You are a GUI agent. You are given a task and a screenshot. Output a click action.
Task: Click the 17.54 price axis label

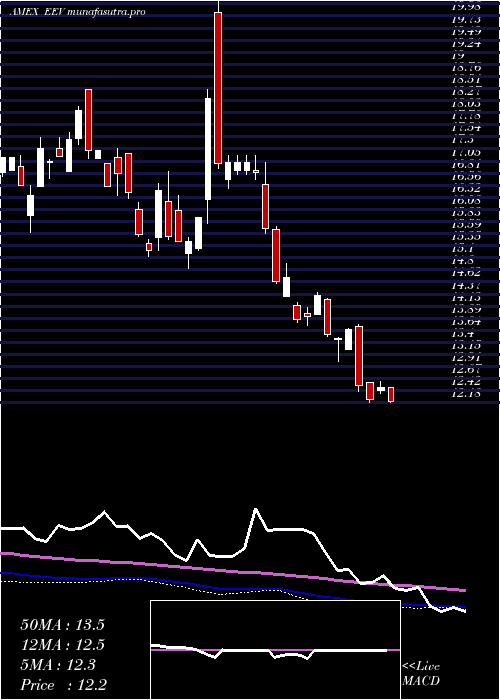point(466,128)
